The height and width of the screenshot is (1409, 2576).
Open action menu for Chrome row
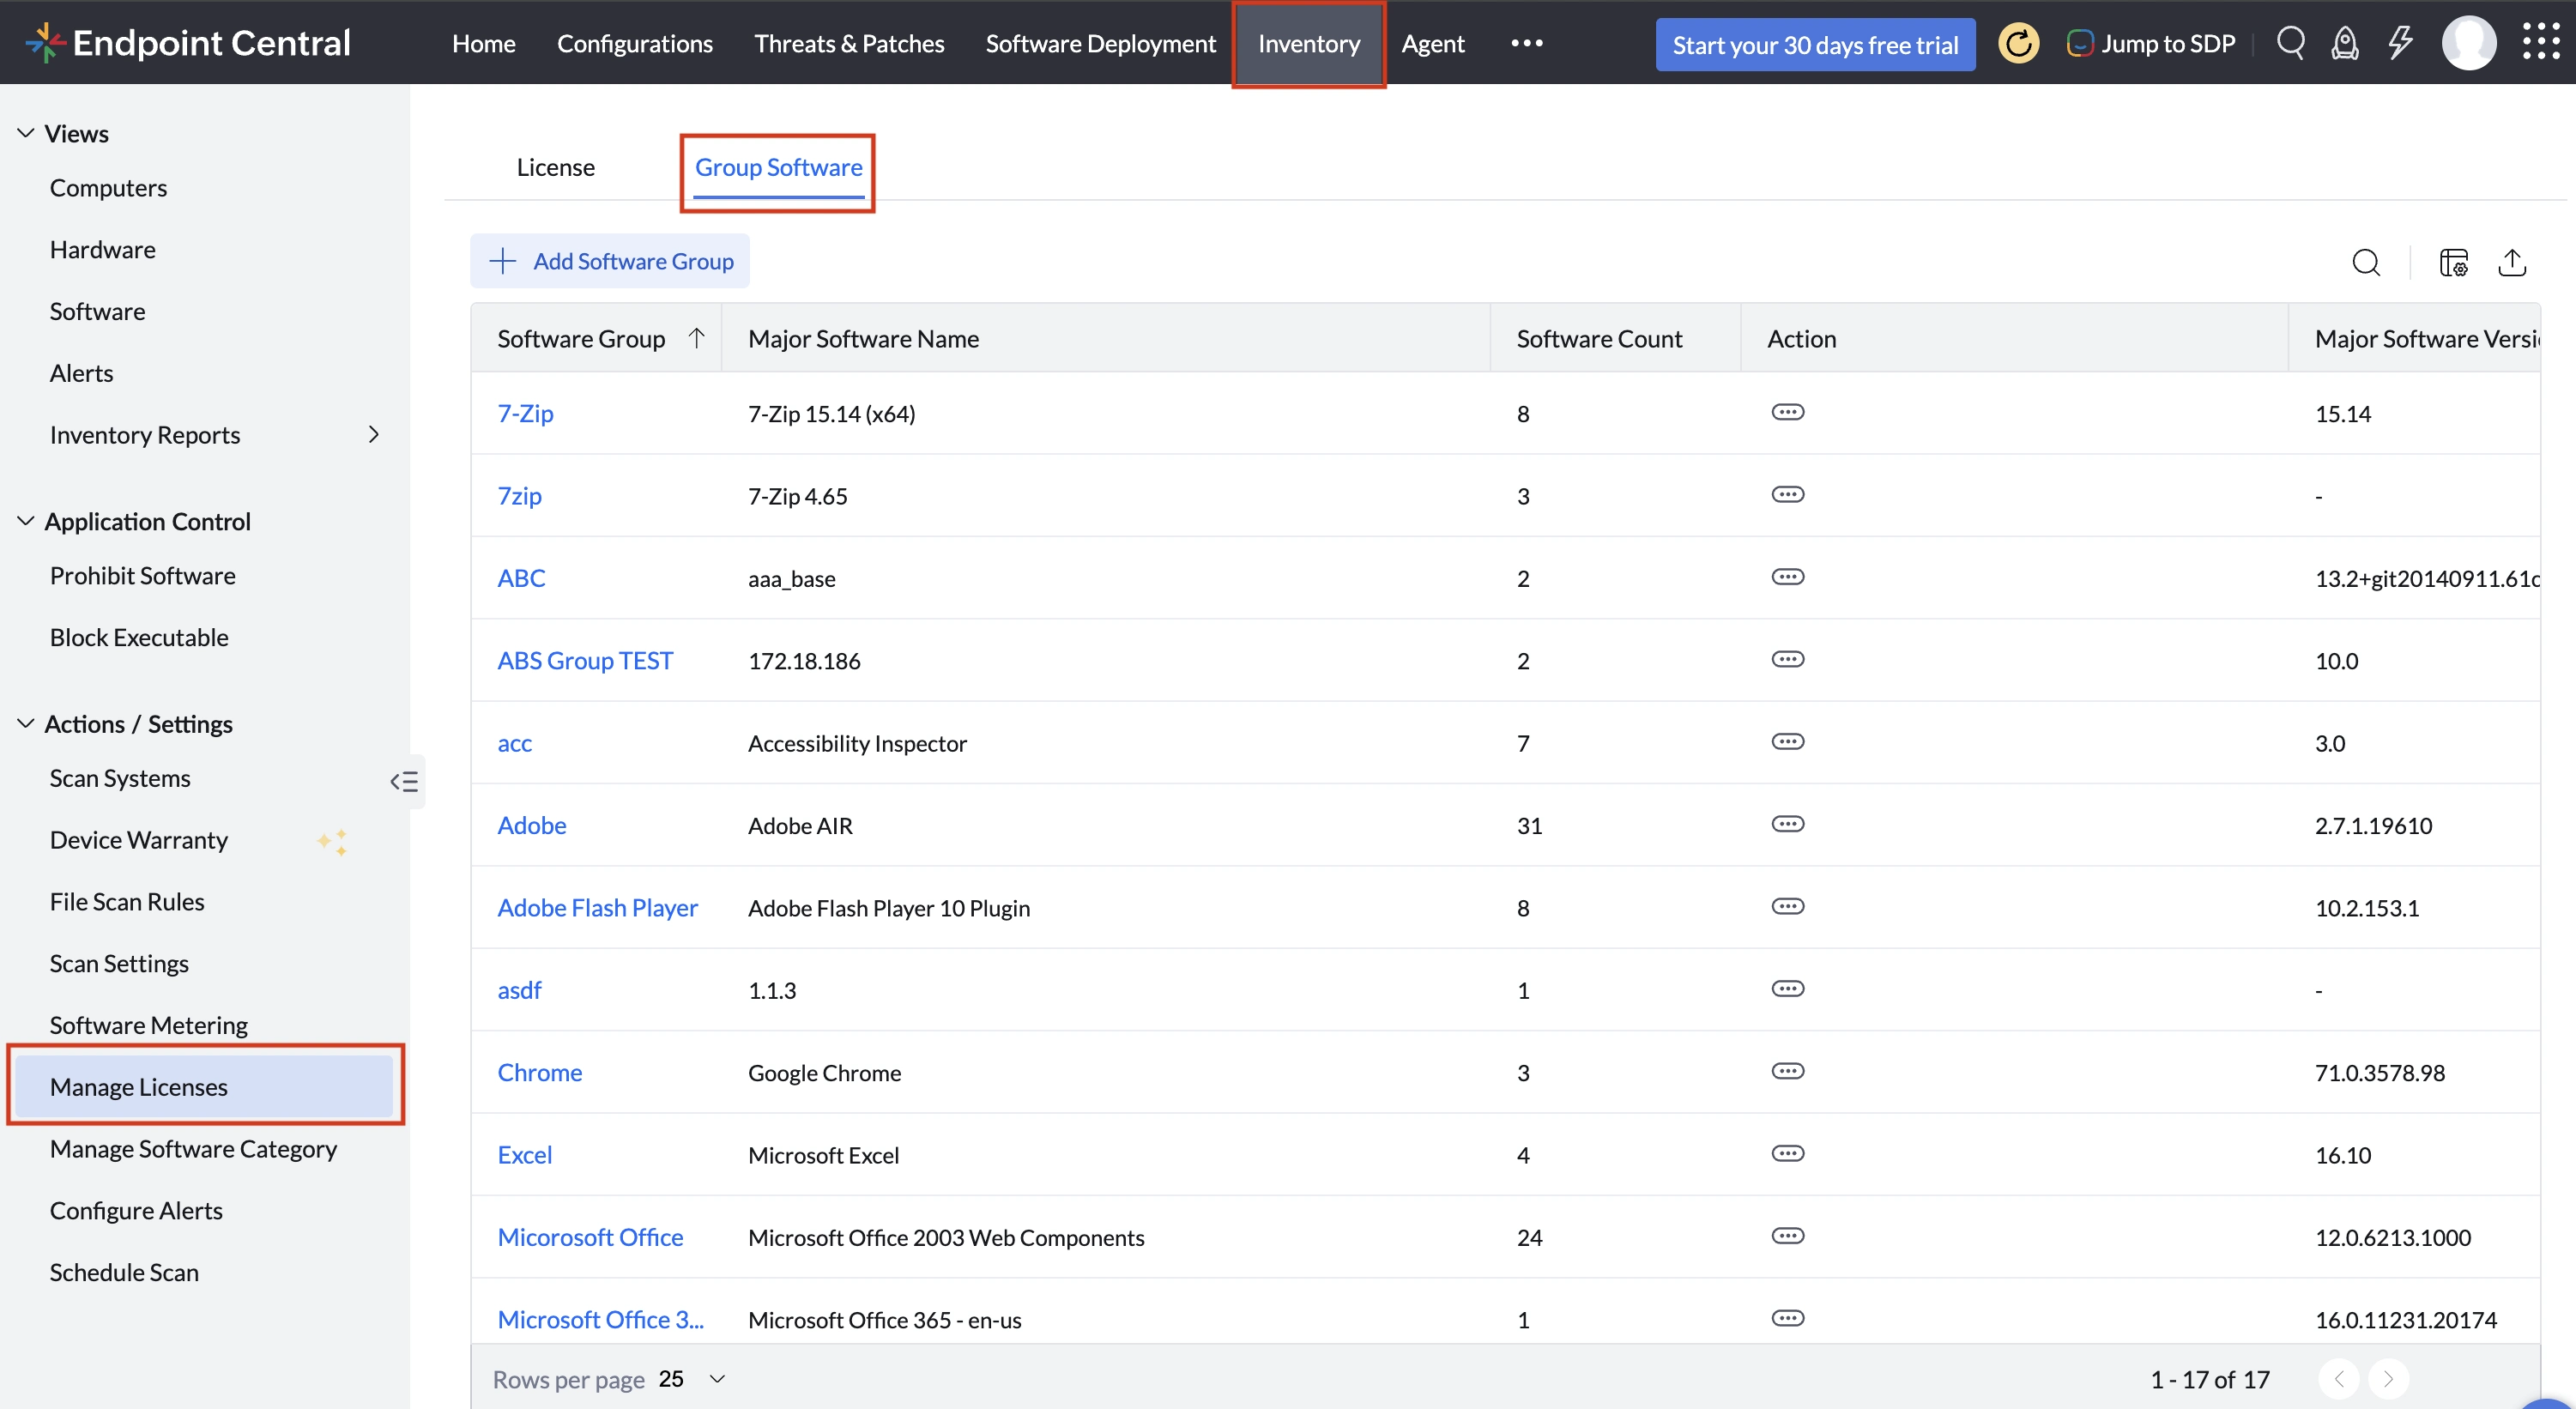click(1787, 1071)
